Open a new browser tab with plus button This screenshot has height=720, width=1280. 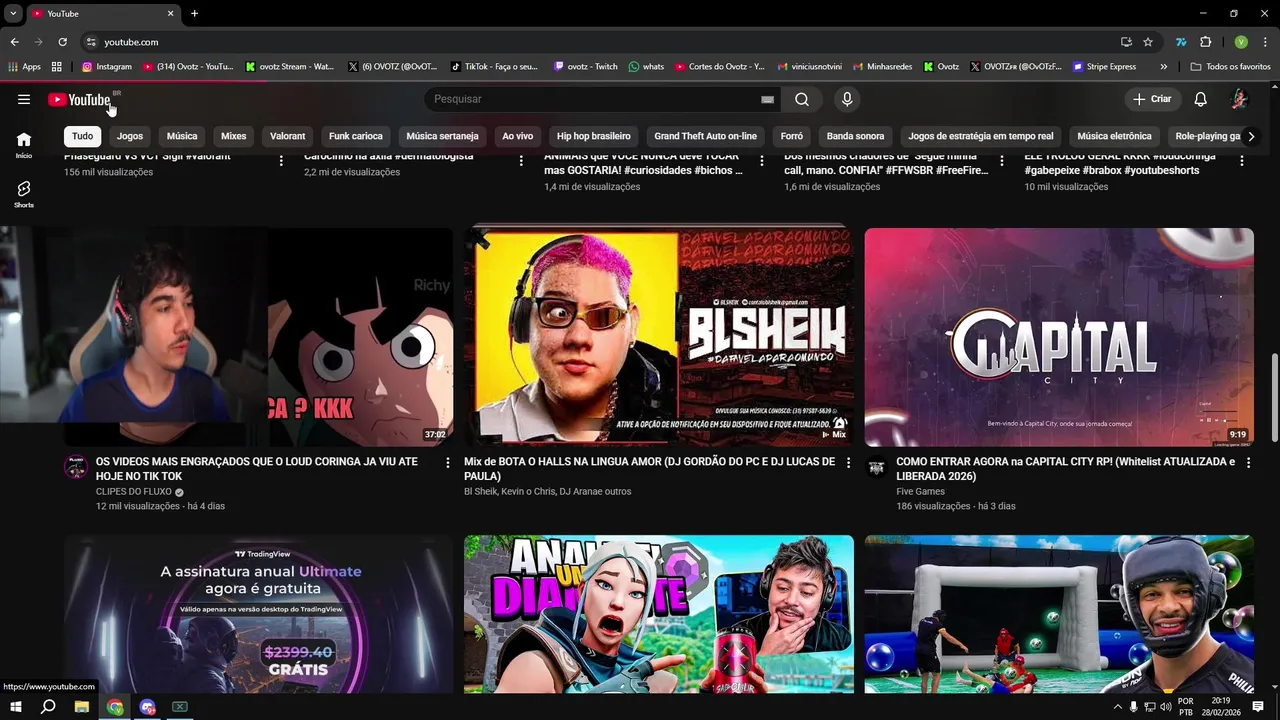[194, 13]
